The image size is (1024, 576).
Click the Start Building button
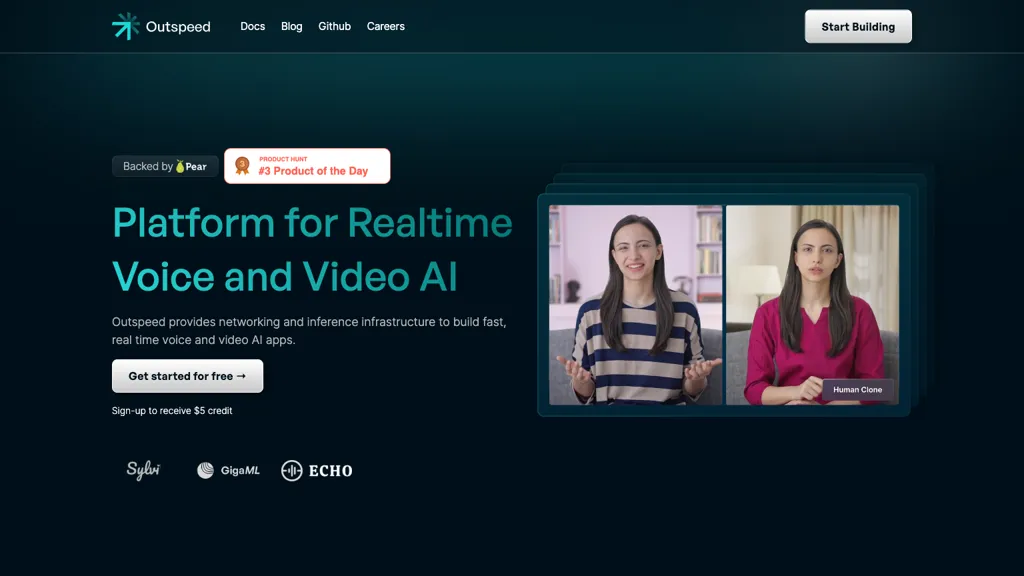click(858, 27)
